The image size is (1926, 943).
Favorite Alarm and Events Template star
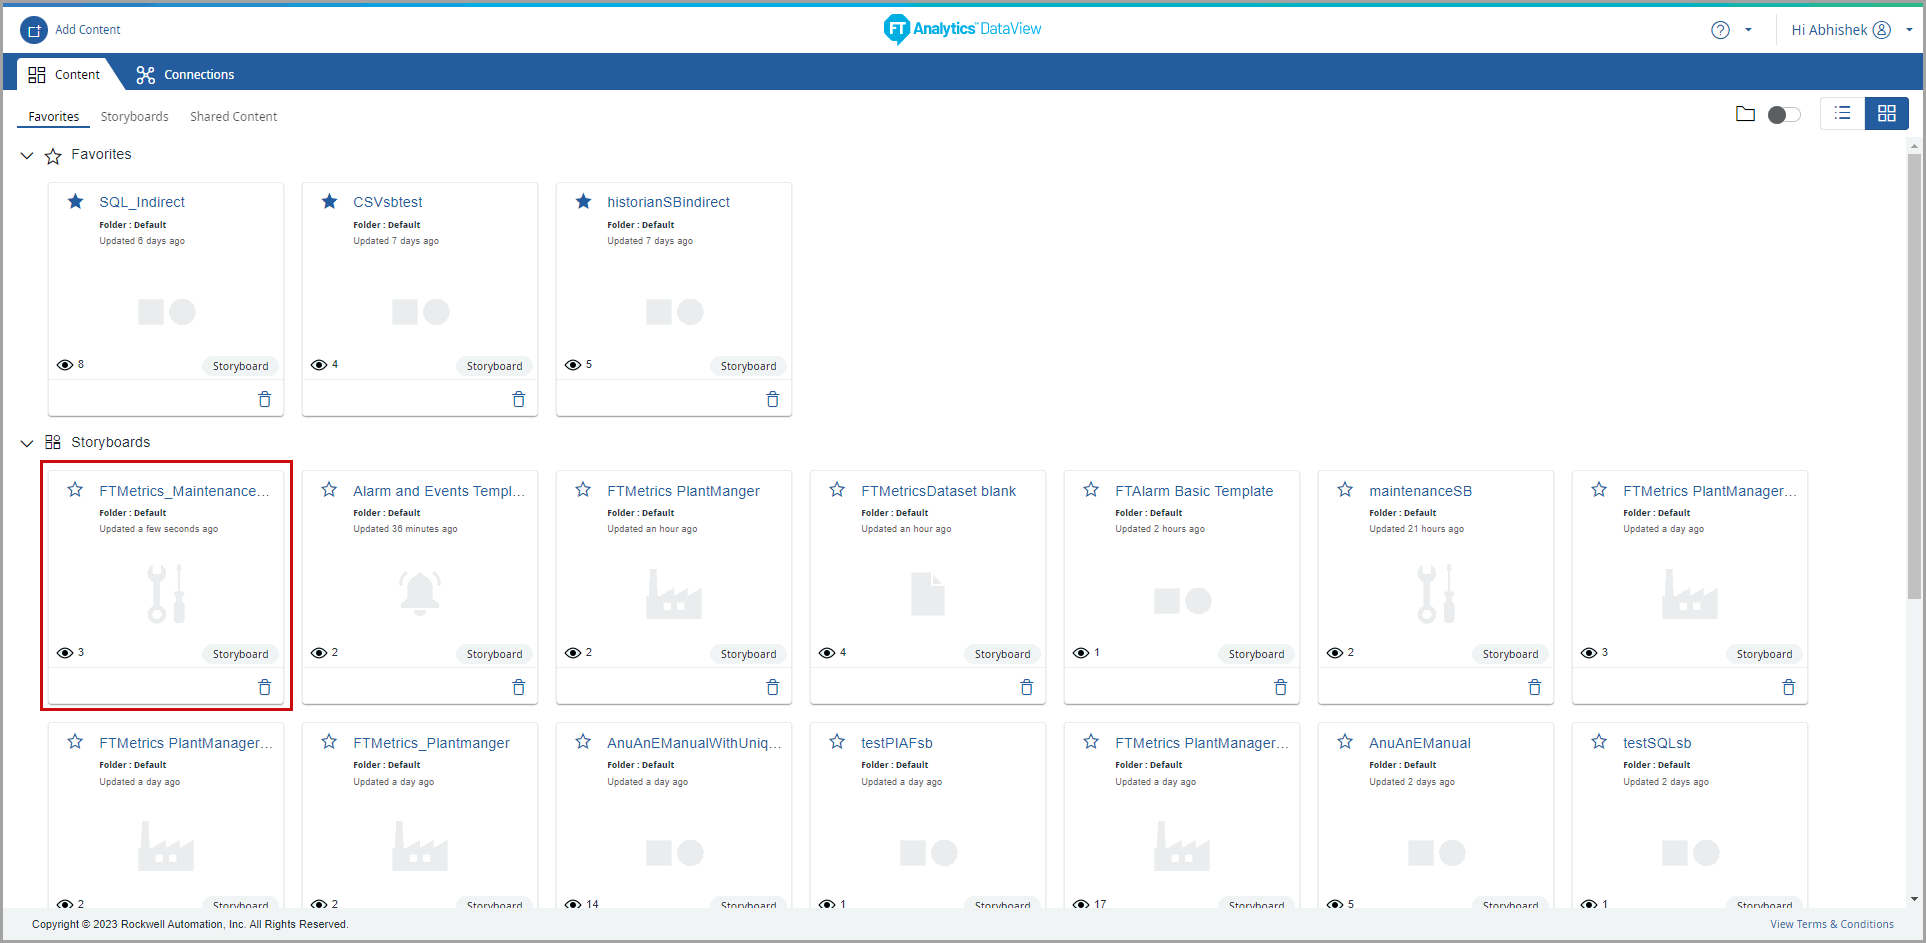point(329,490)
